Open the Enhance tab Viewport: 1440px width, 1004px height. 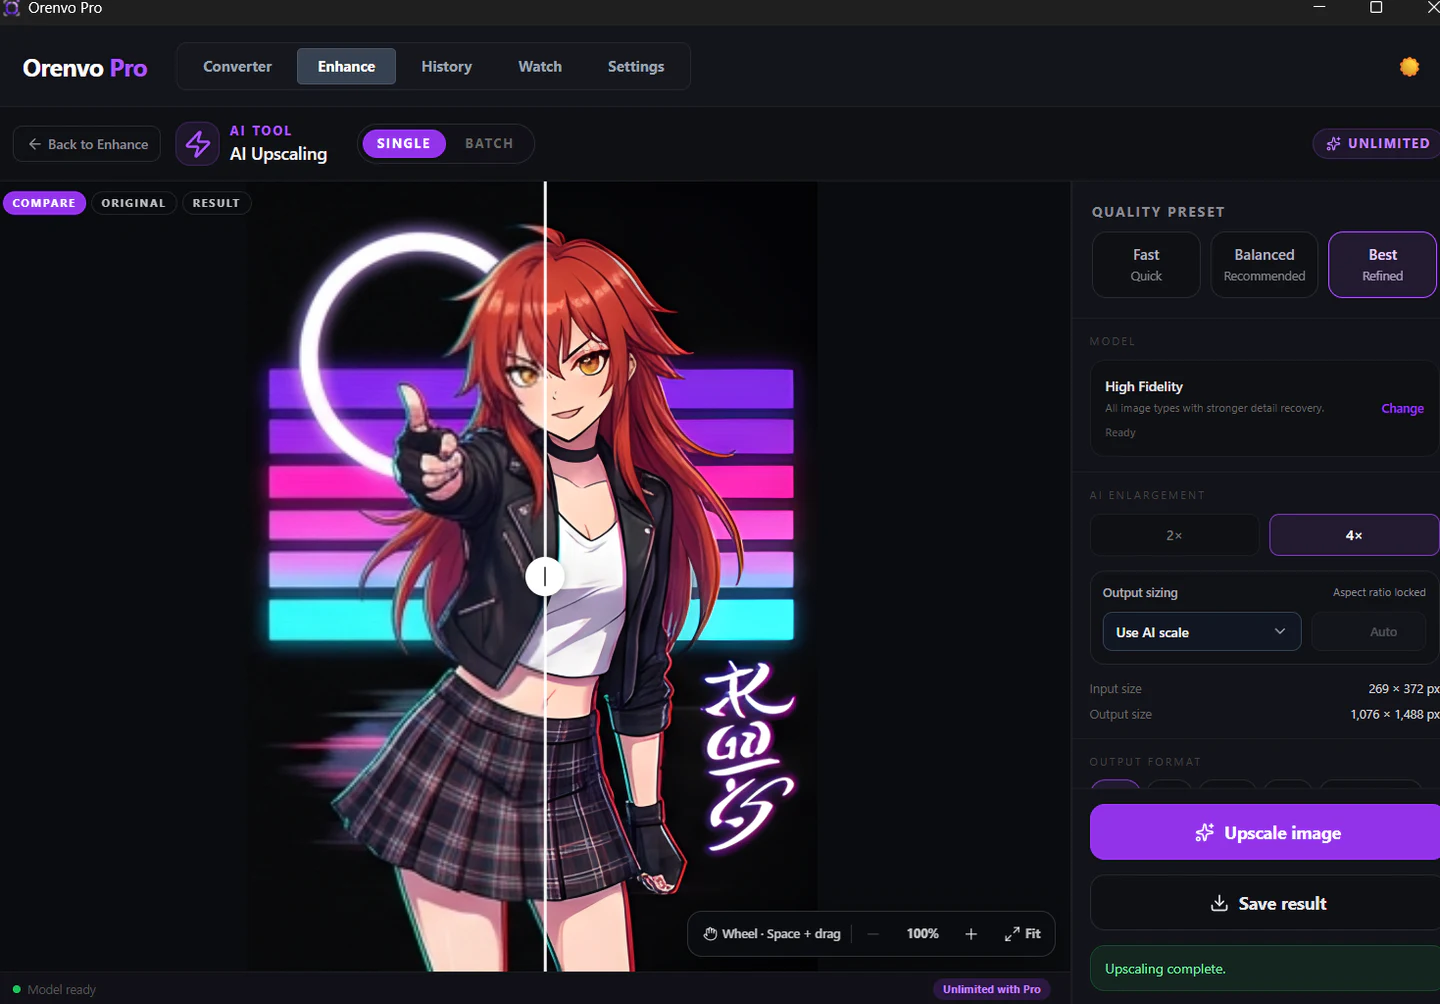click(x=346, y=67)
